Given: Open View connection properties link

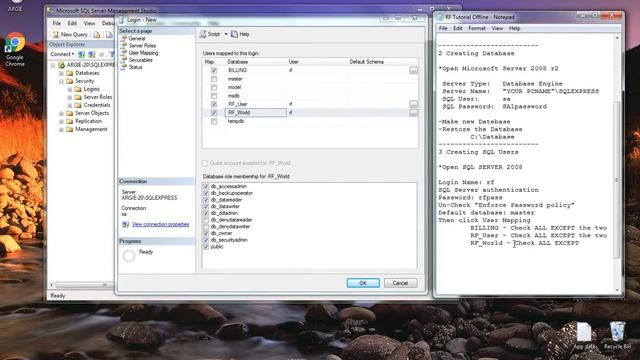Looking at the screenshot, I should [160, 224].
